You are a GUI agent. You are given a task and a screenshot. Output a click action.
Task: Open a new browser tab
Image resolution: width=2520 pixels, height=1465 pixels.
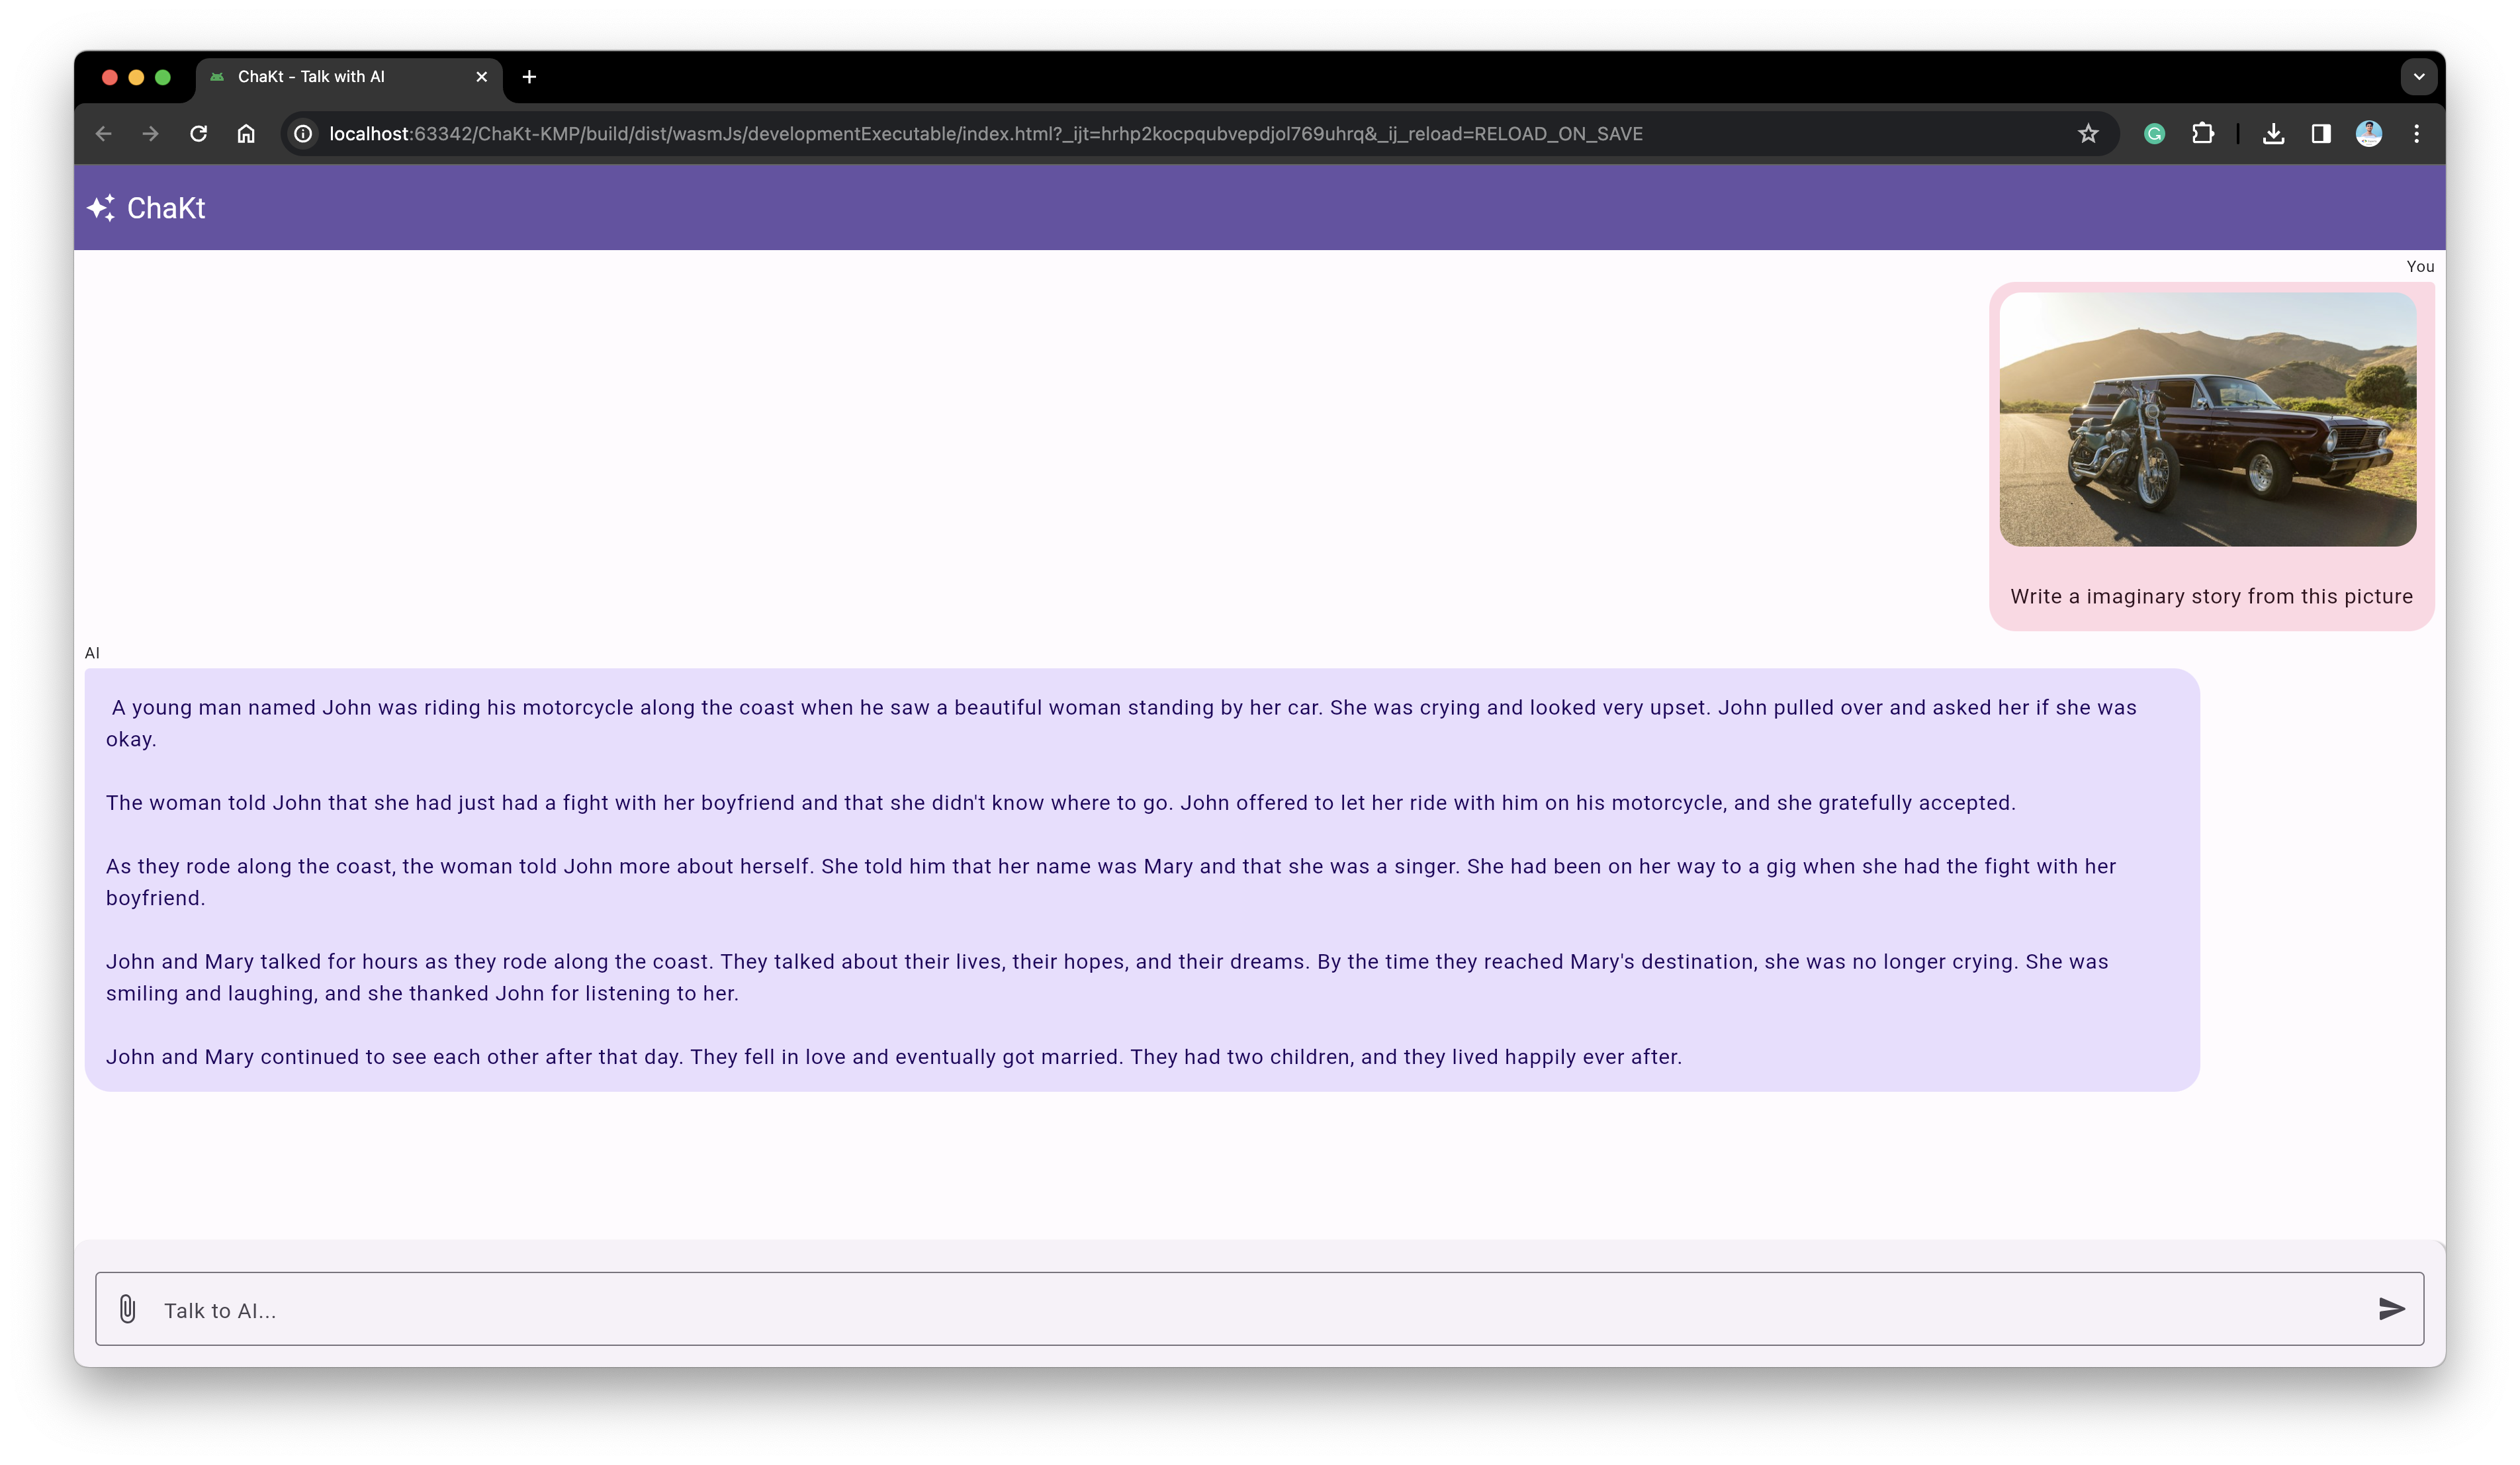pyautogui.click(x=529, y=77)
